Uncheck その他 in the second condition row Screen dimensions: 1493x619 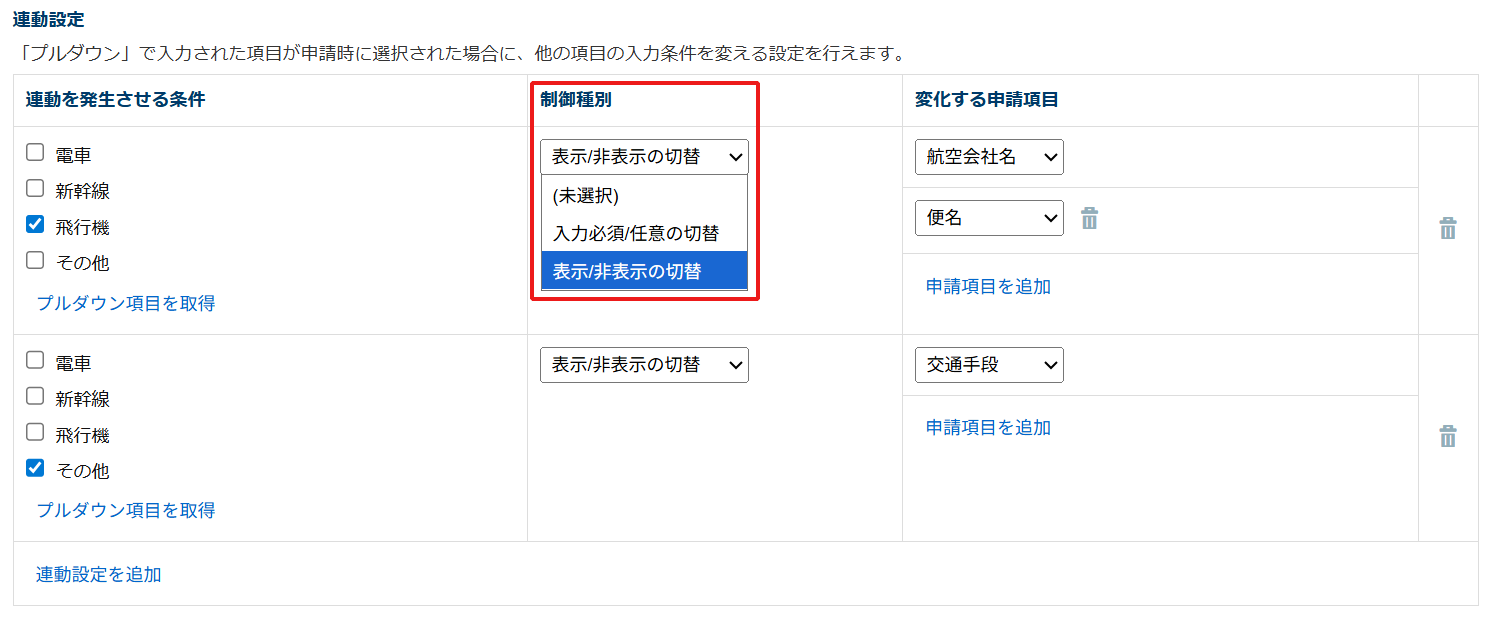coord(35,468)
